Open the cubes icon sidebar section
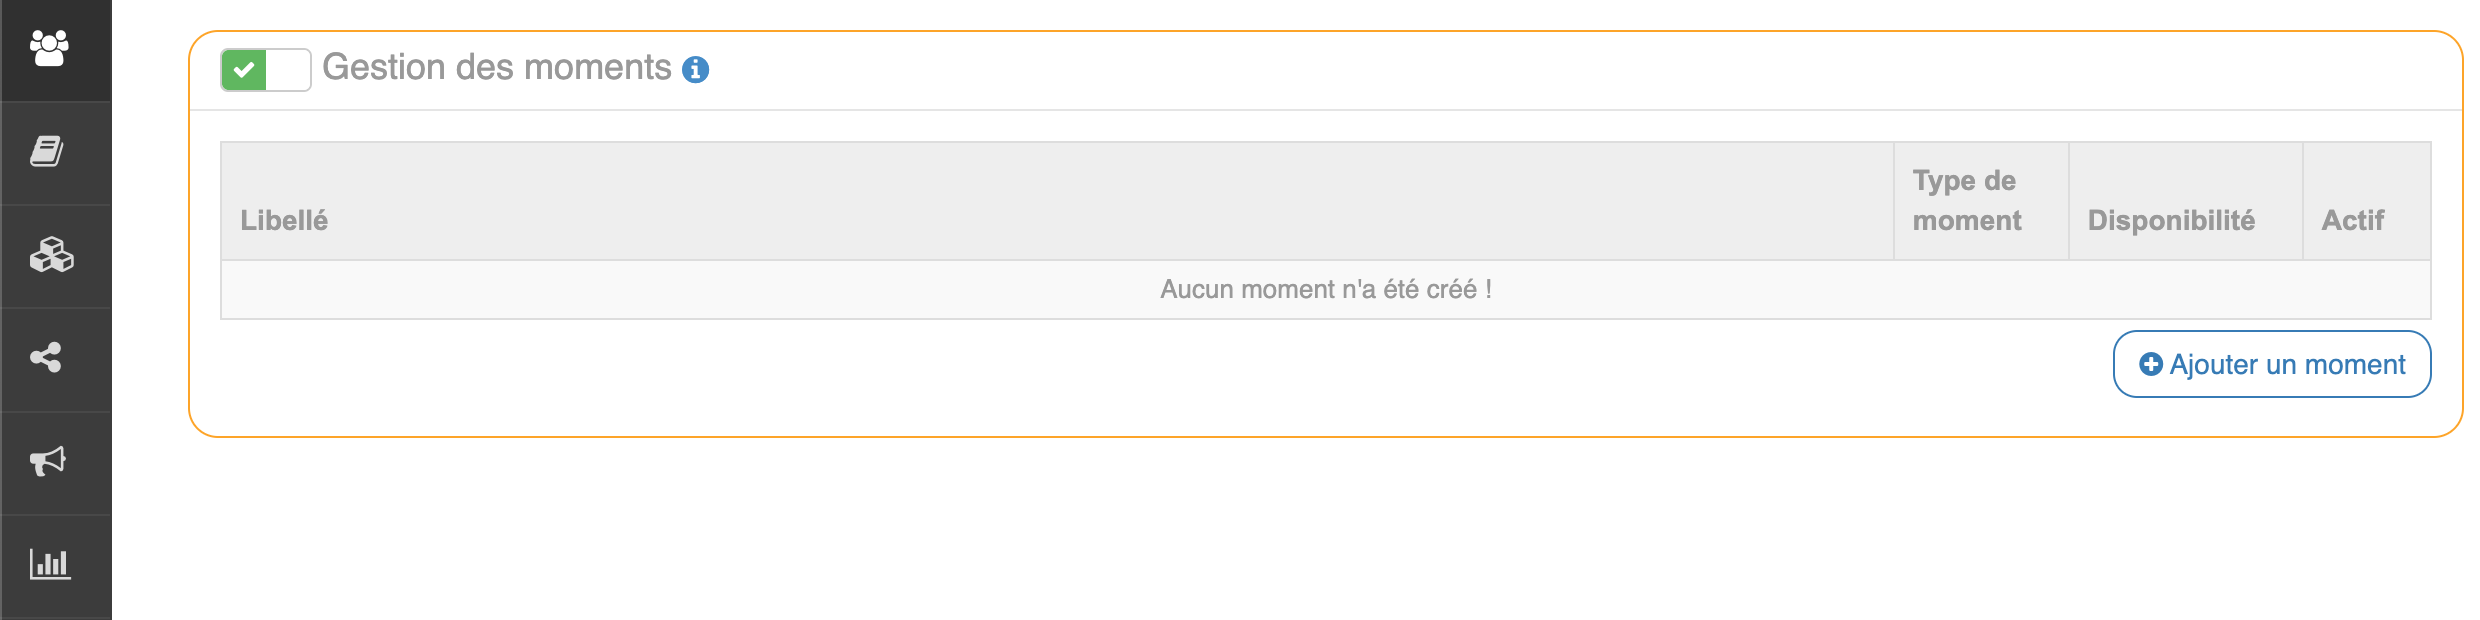The height and width of the screenshot is (620, 2480). pyautogui.click(x=51, y=255)
